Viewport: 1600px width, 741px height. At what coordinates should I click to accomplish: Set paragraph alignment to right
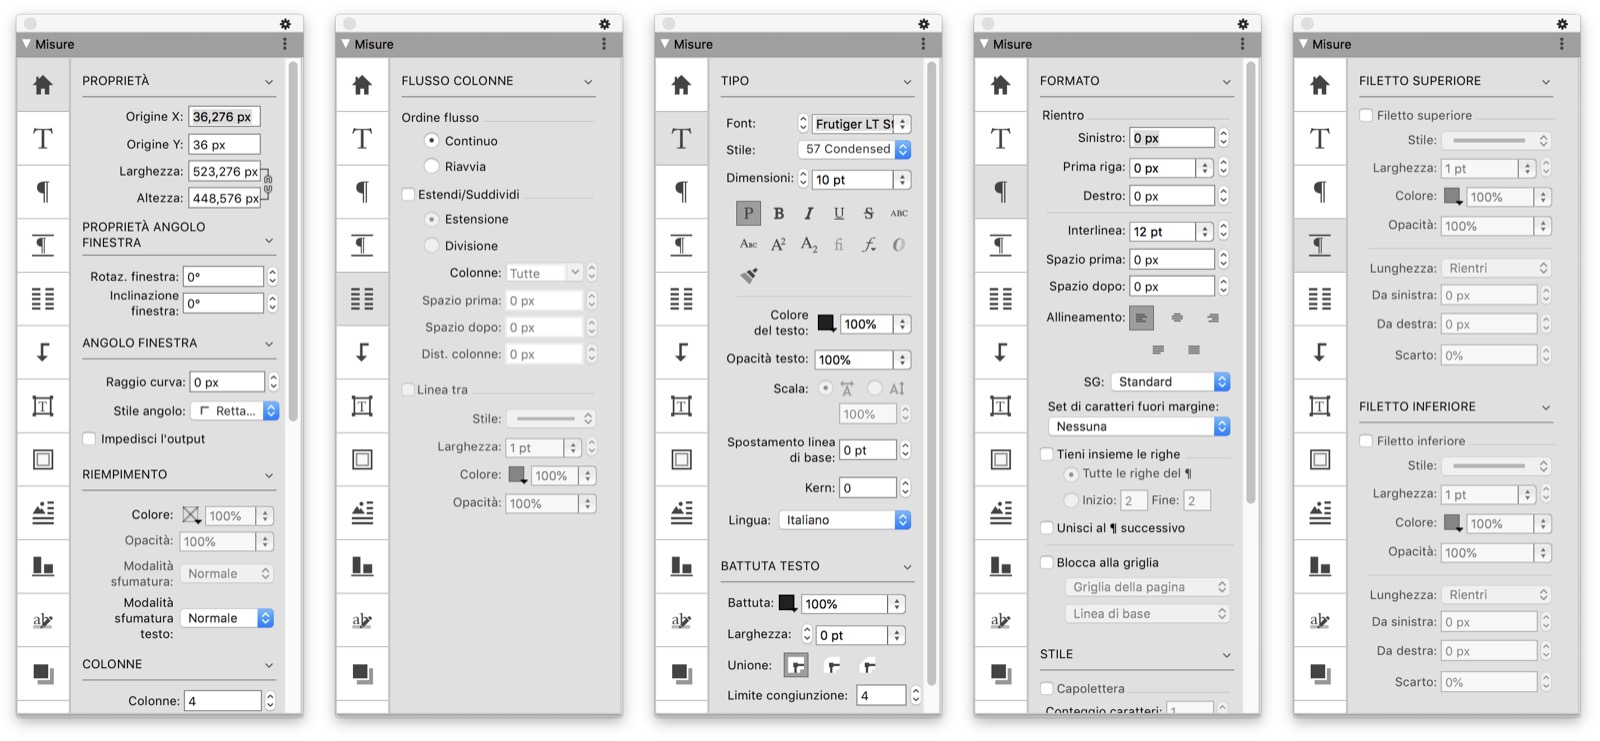1213,318
